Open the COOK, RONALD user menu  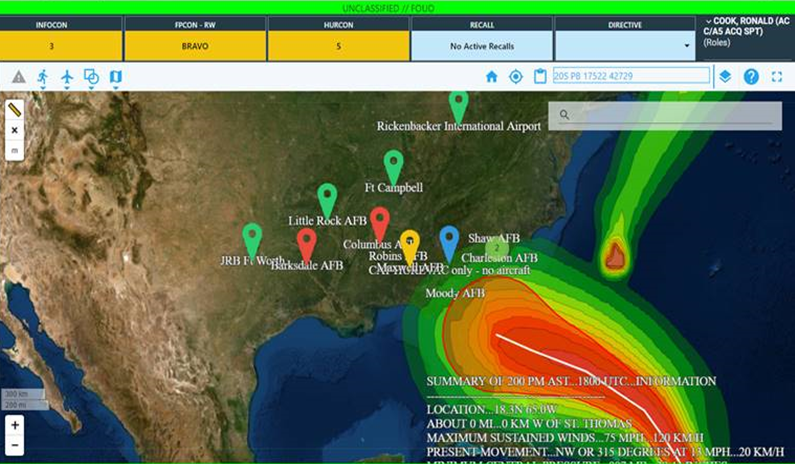pos(746,31)
